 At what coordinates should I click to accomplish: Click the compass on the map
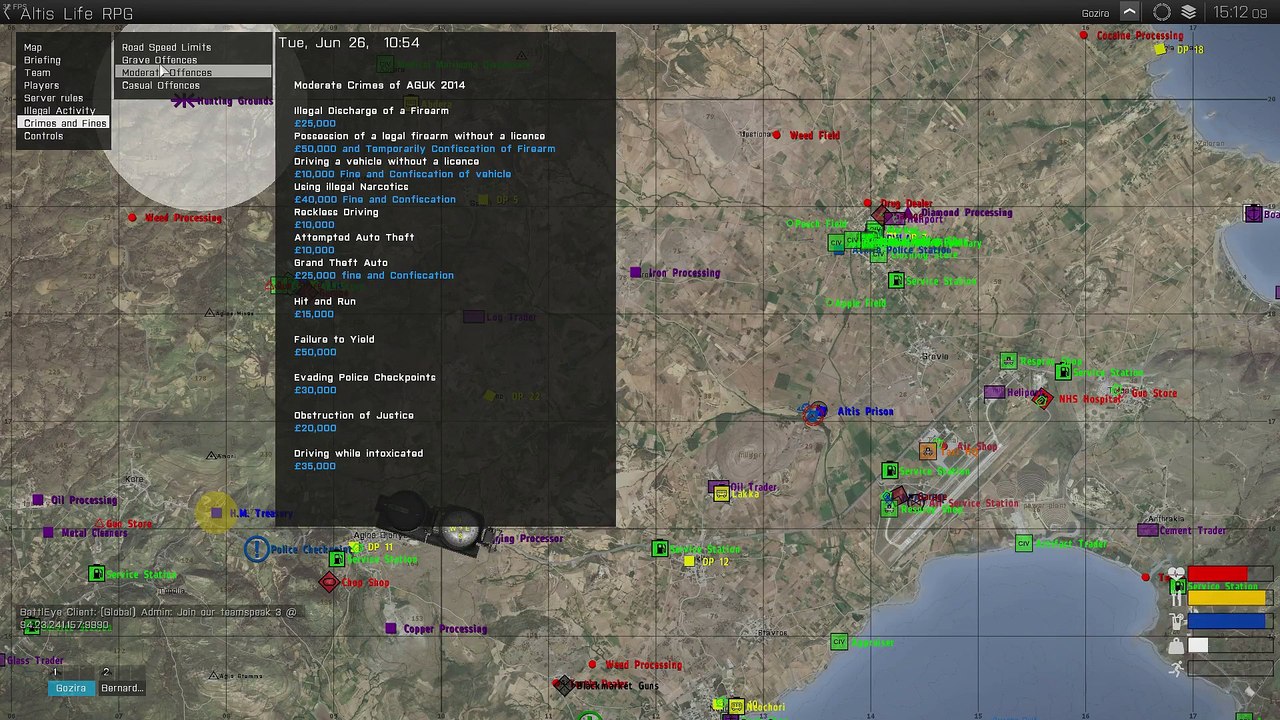(x=432, y=523)
